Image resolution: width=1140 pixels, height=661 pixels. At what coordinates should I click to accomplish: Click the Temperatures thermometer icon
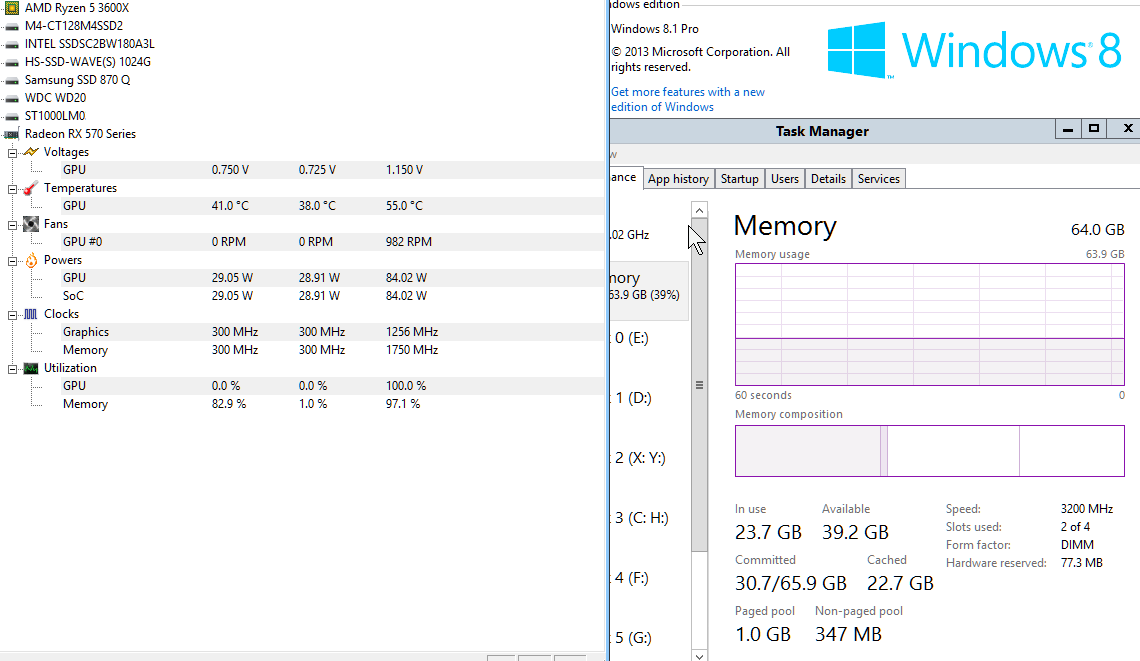click(x=31, y=188)
